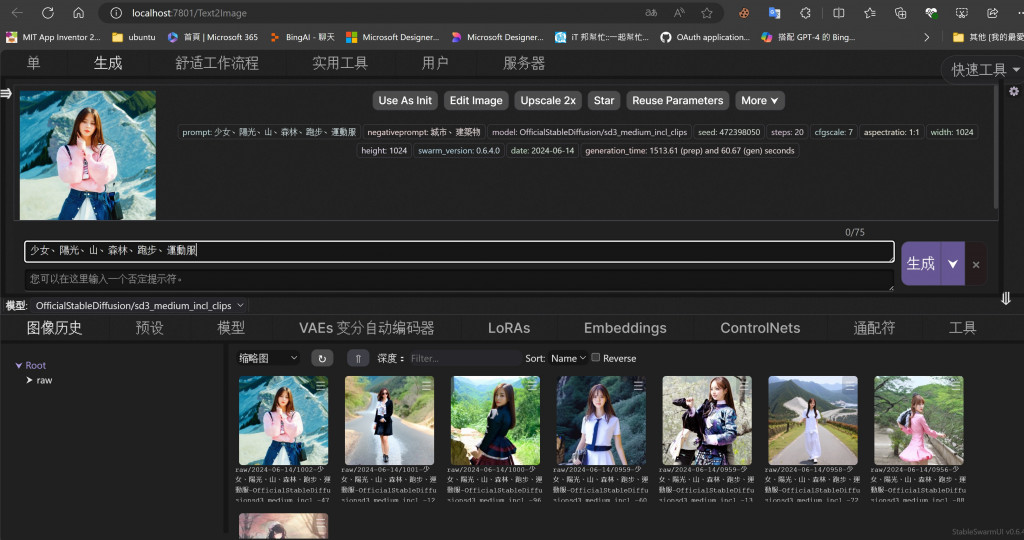The image size is (1024, 540).
Task: Open the ControlNets tab
Action: coord(760,328)
